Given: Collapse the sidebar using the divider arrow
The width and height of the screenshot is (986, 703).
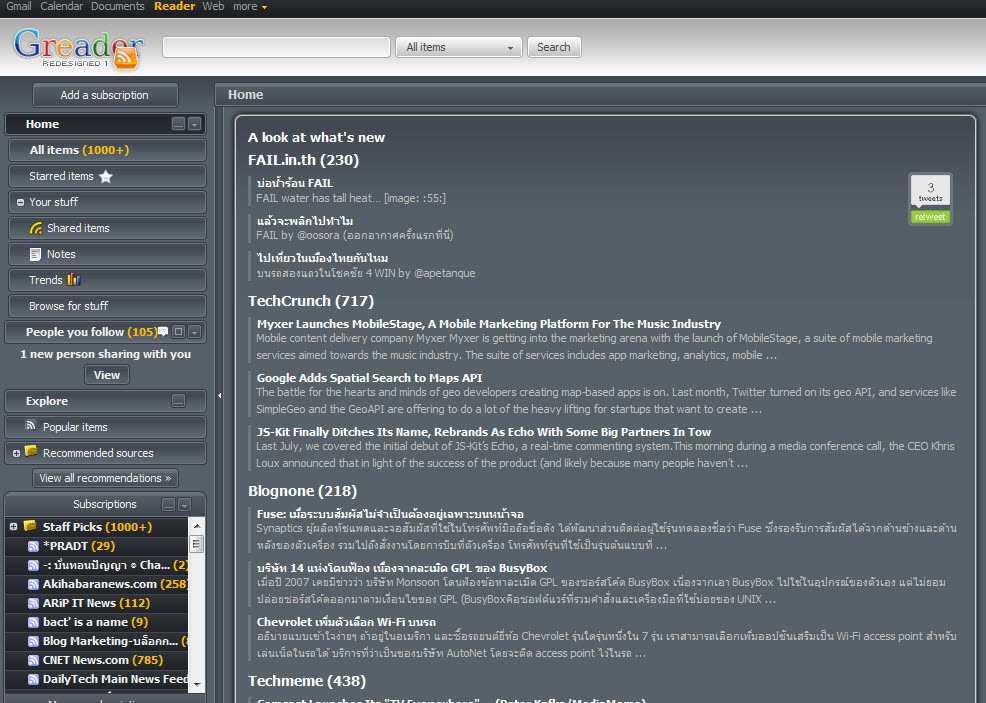Looking at the screenshot, I should click(219, 396).
